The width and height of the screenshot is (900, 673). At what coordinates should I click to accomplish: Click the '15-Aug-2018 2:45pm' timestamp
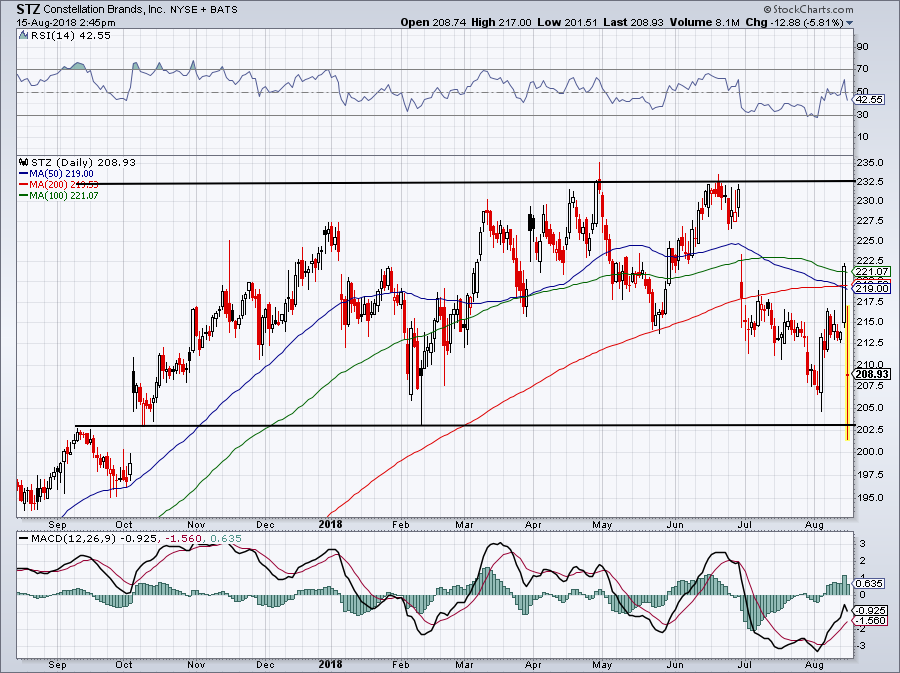tap(66, 23)
